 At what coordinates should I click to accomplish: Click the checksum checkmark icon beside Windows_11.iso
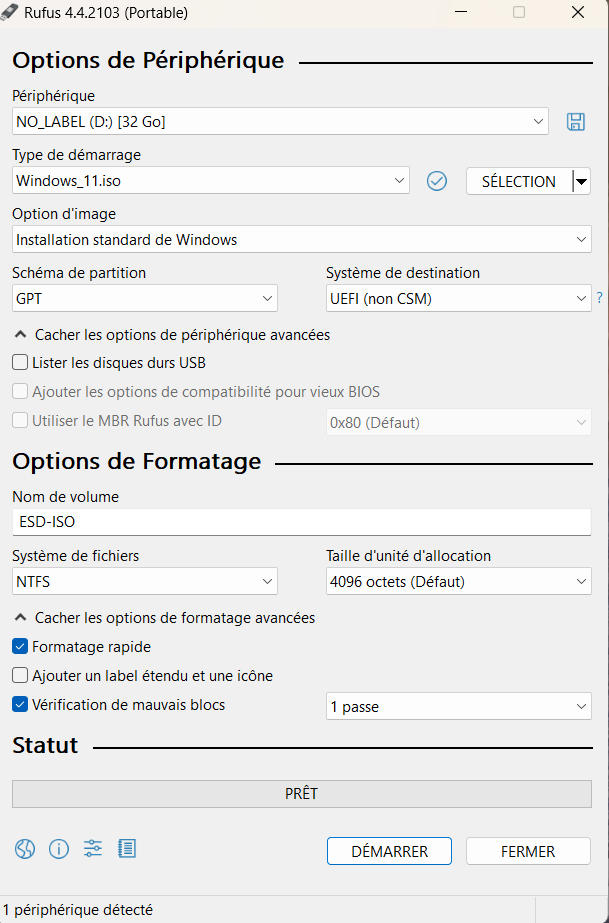[x=437, y=181]
